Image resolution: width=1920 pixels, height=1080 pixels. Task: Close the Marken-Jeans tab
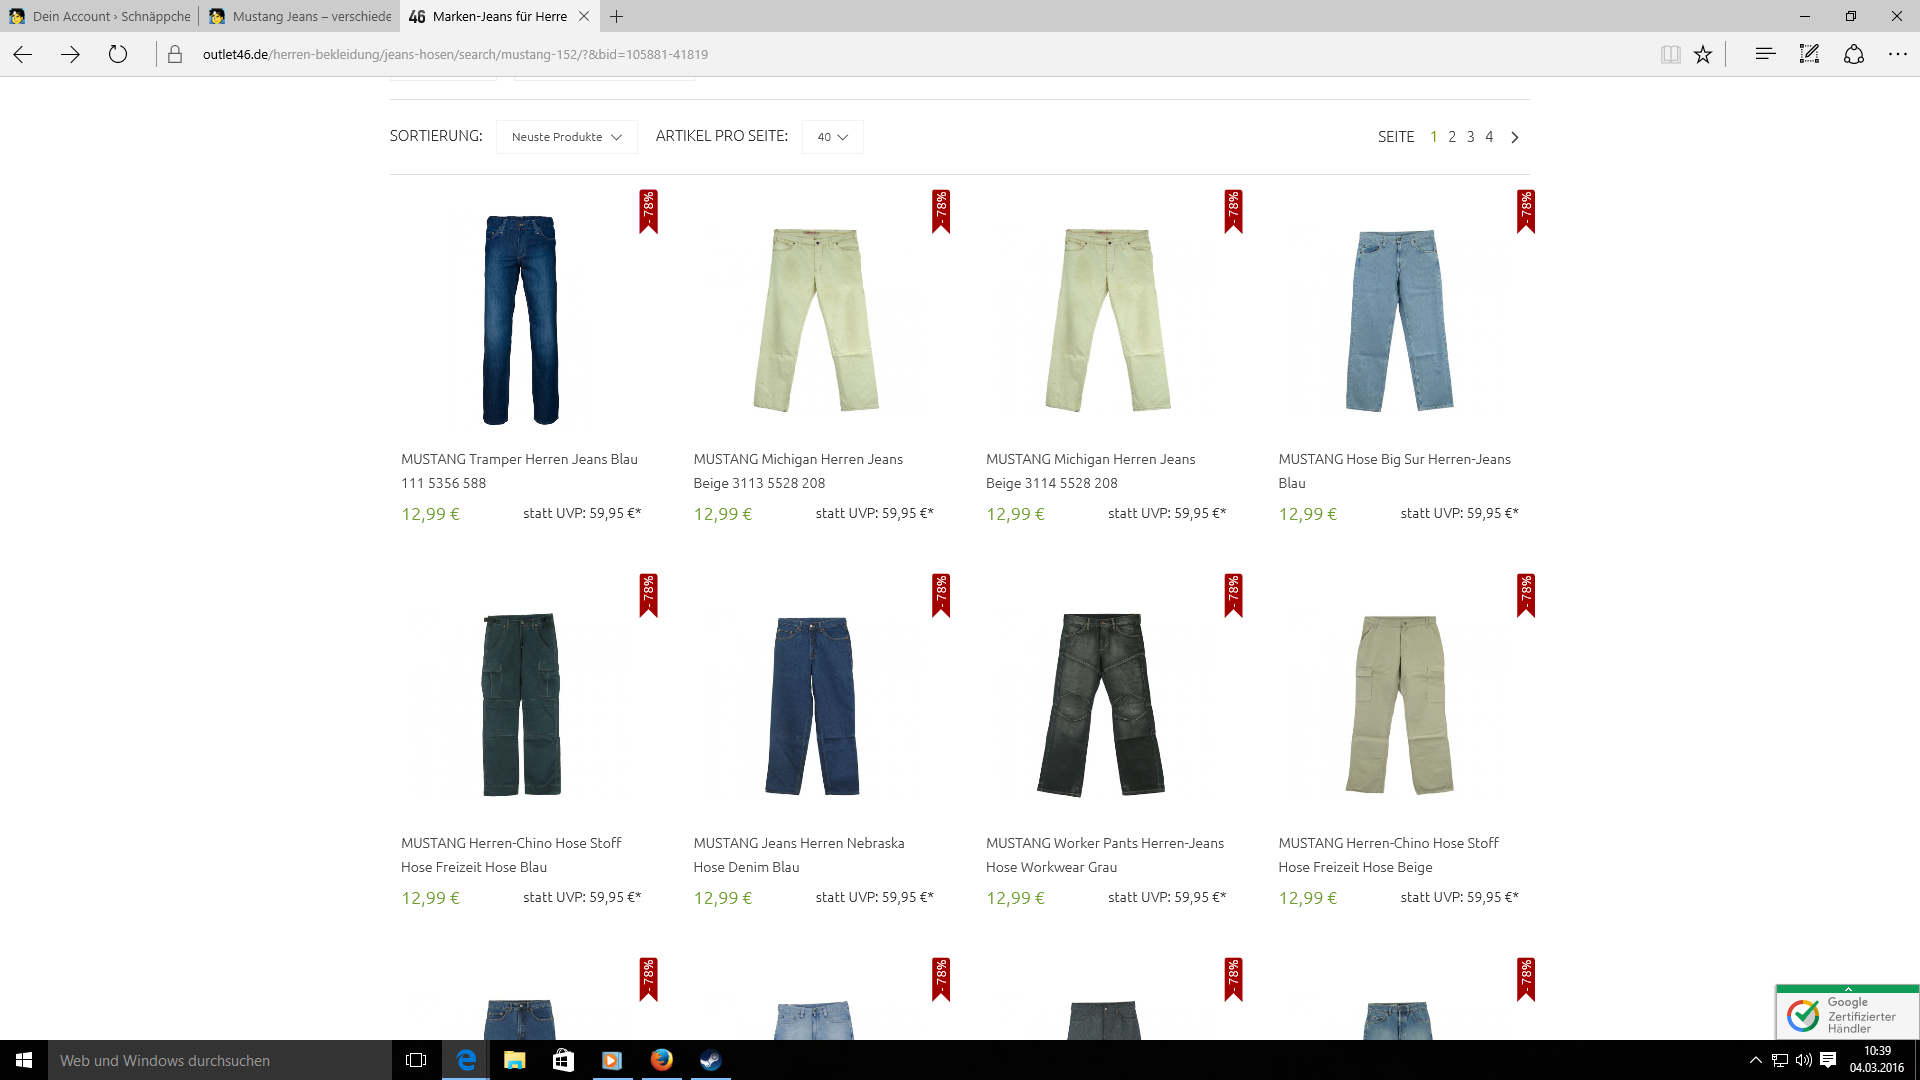point(584,16)
